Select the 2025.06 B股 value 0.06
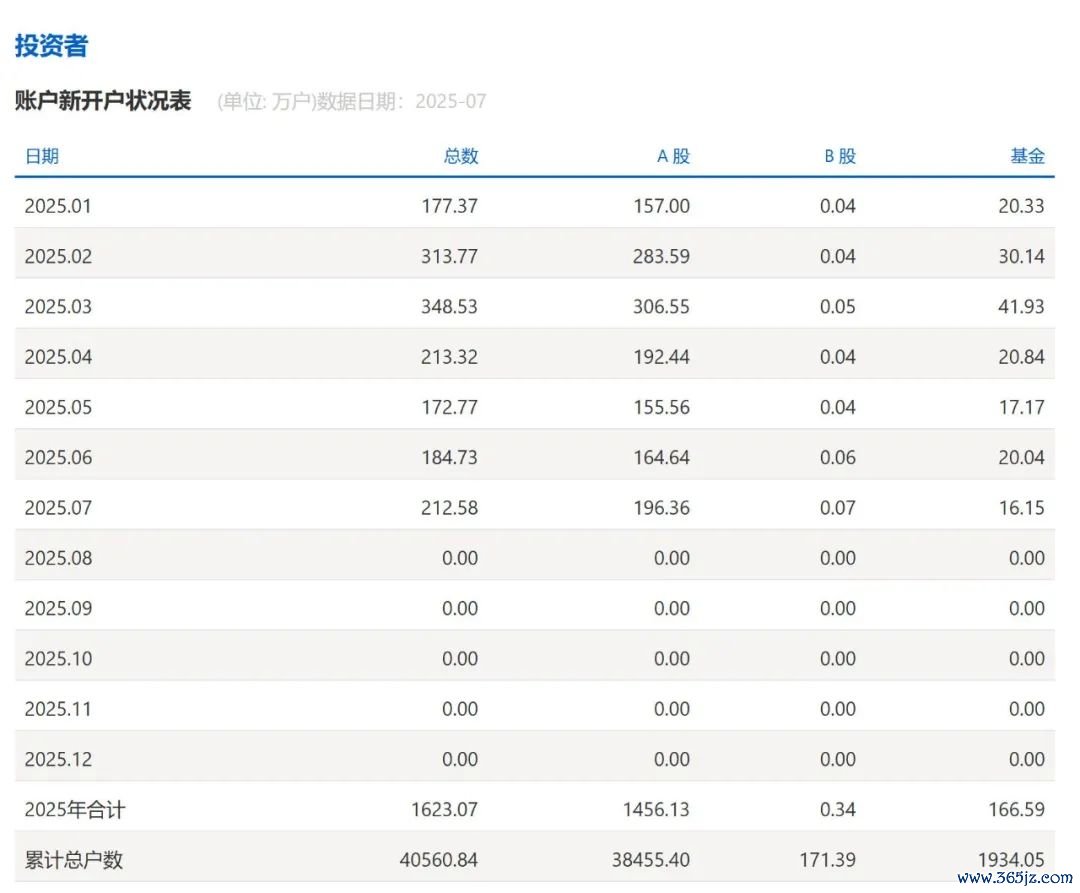This screenshot has height=893, width=1080. click(837, 458)
